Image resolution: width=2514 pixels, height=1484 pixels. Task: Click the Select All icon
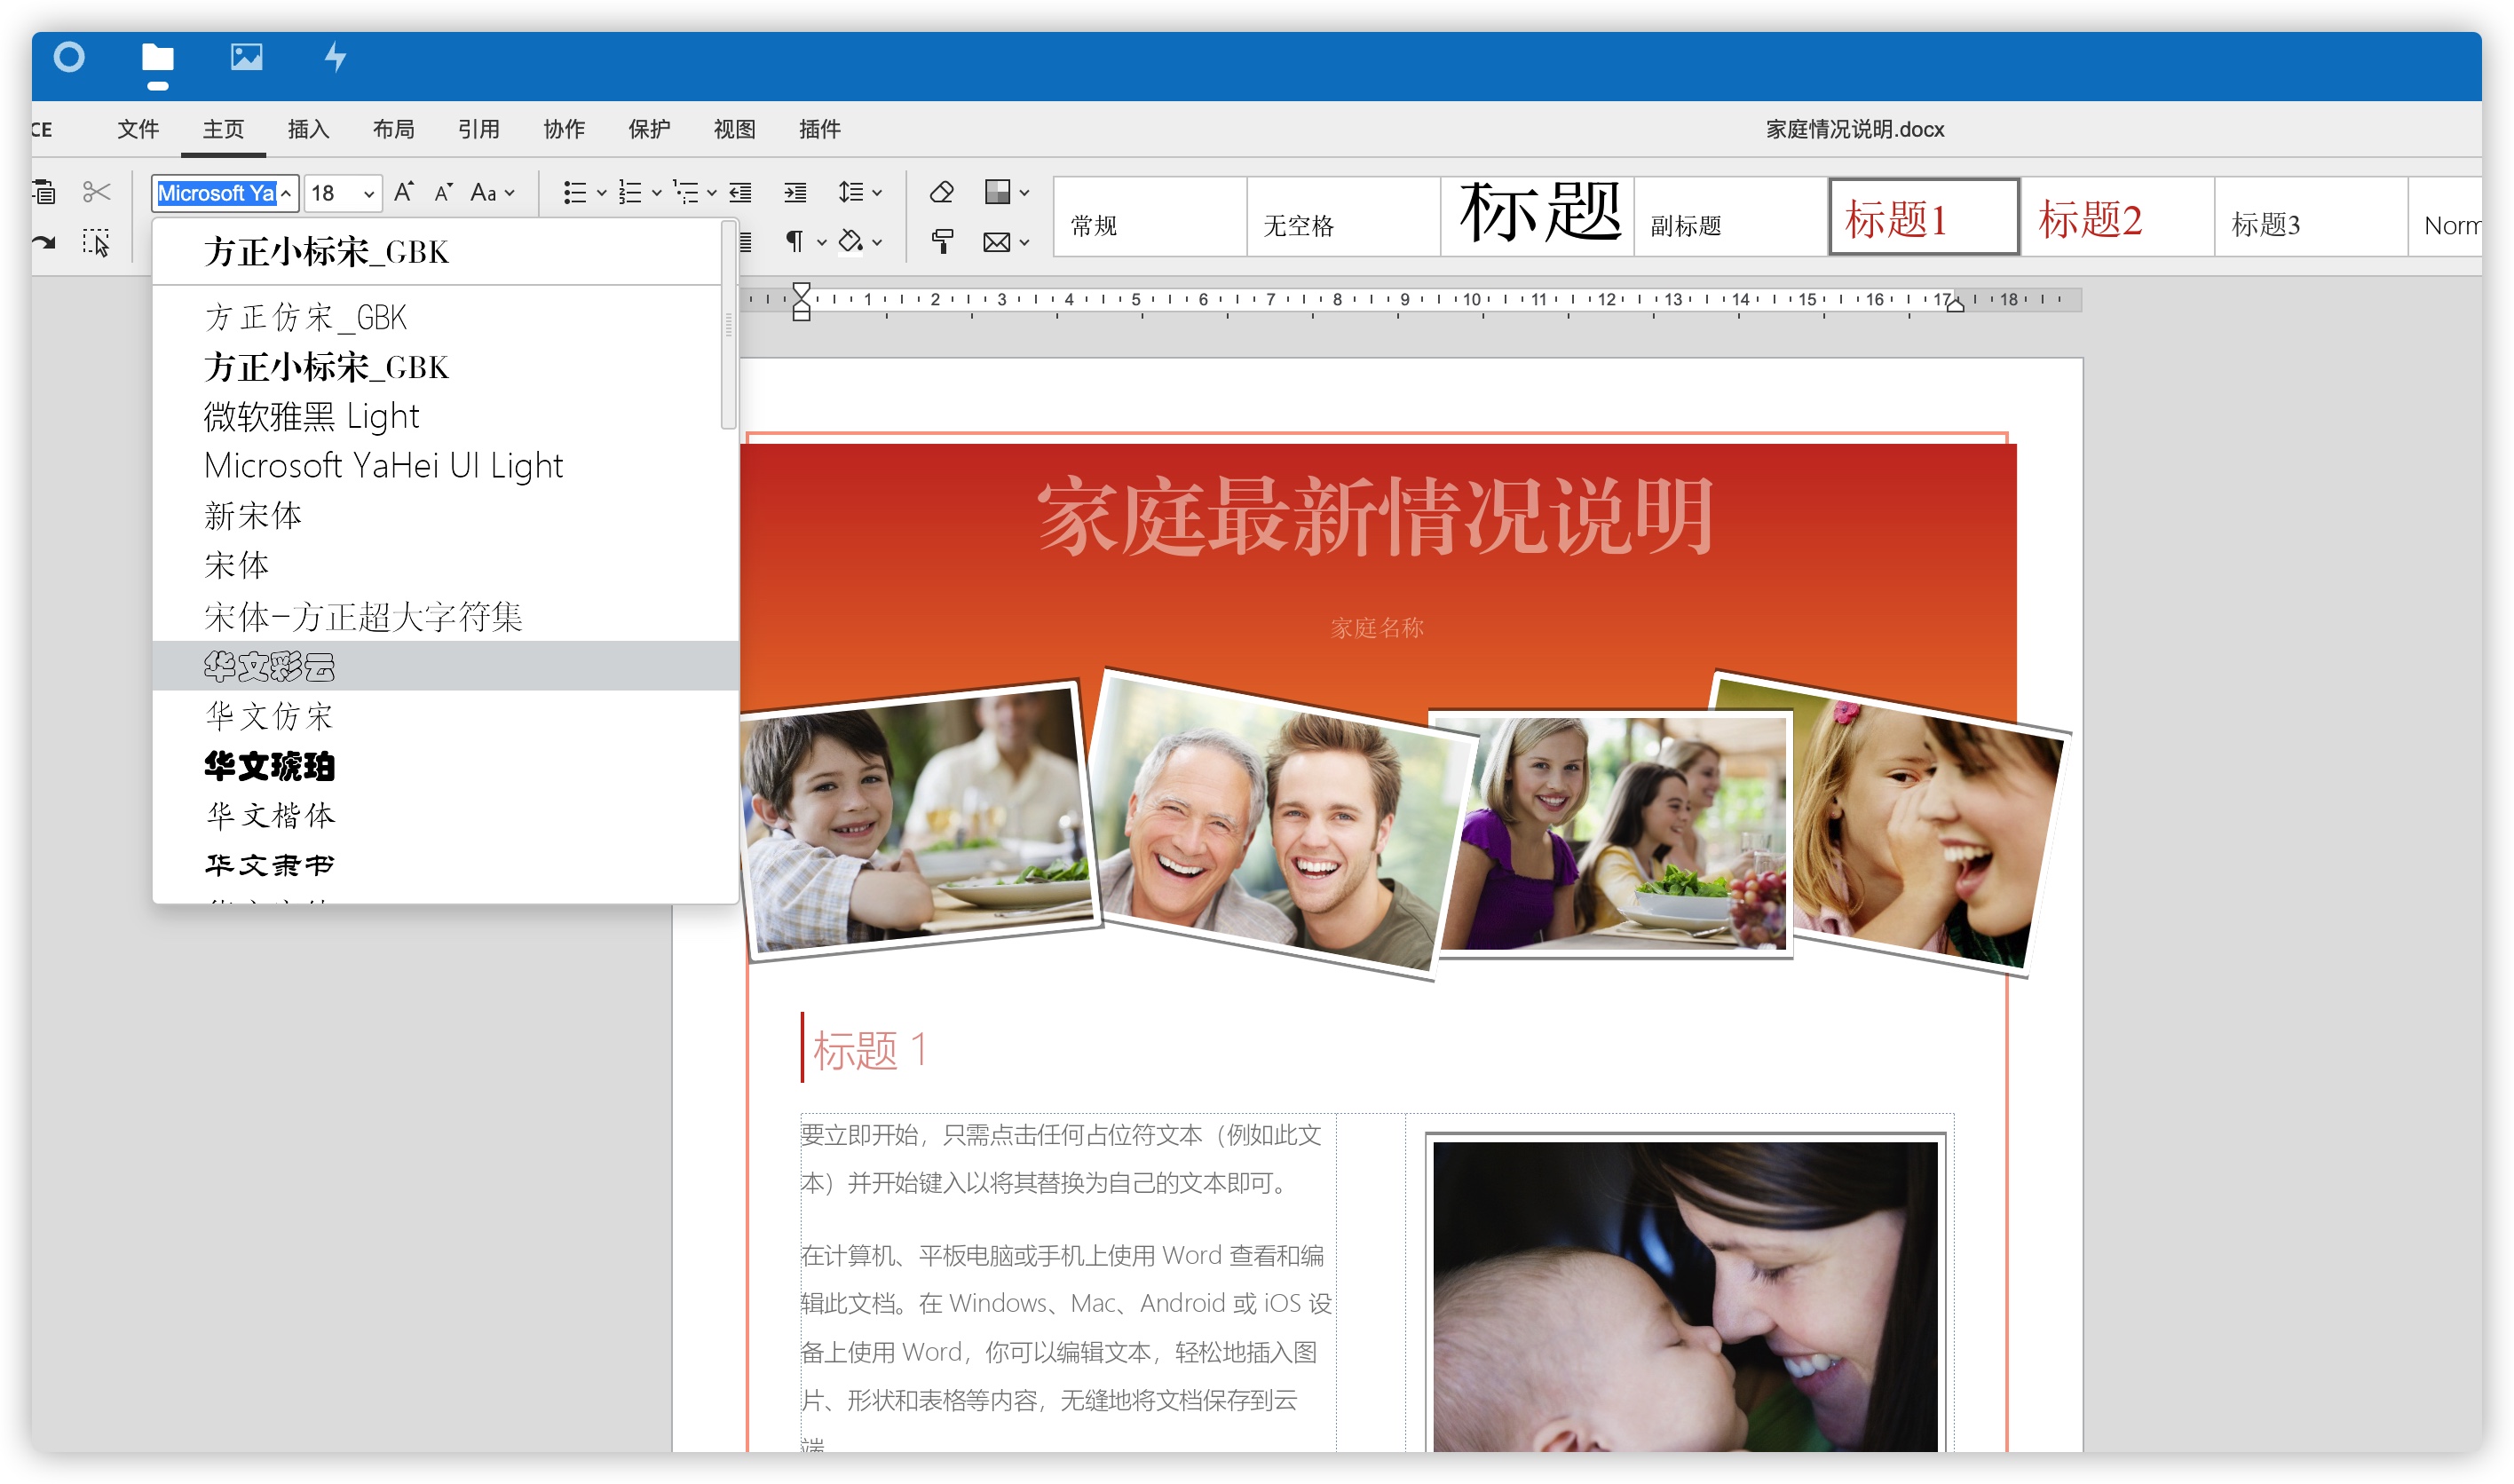tap(96, 242)
